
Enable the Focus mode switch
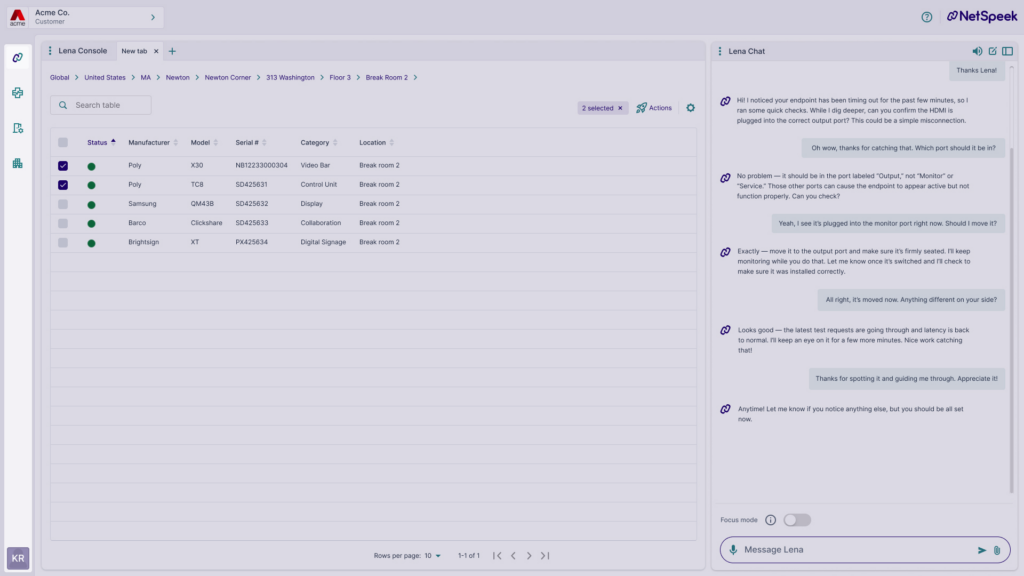point(796,520)
